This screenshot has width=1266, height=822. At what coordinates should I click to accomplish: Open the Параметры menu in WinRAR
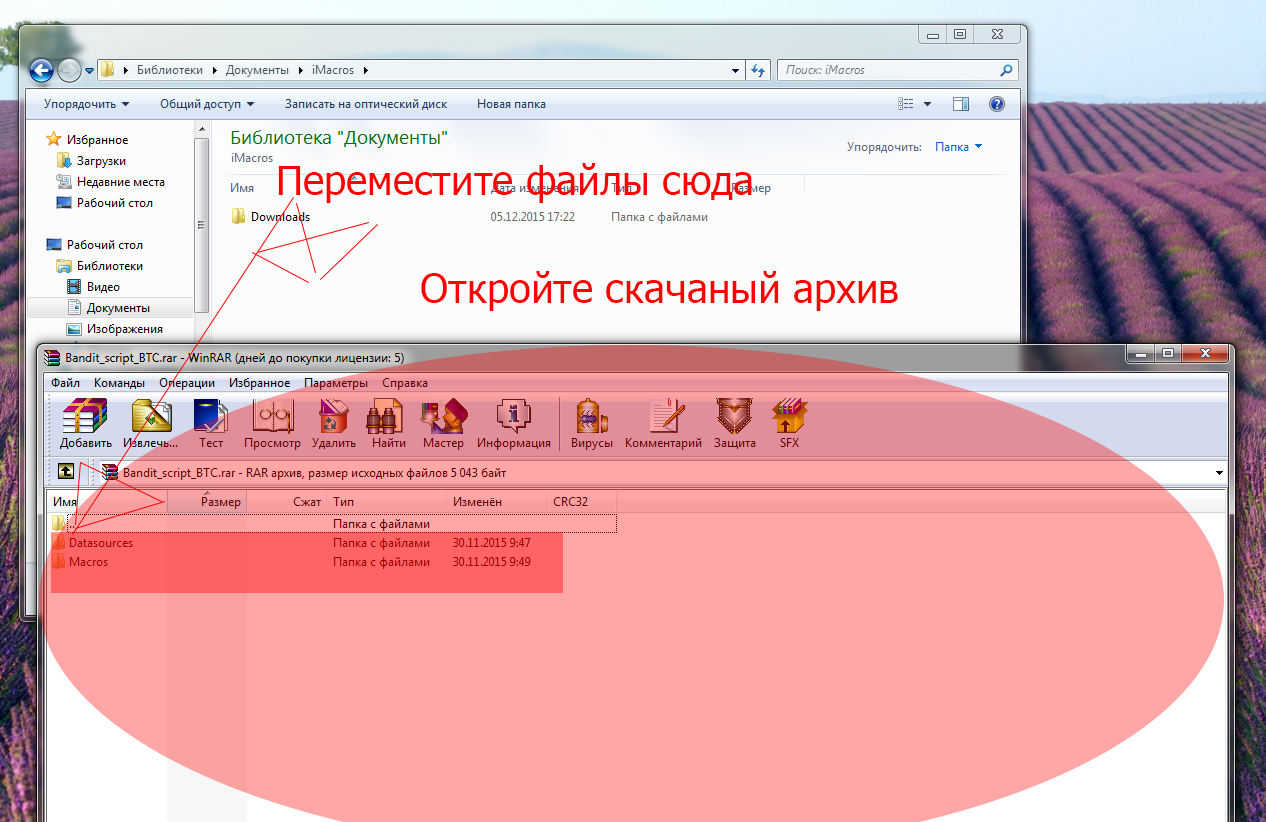[336, 383]
